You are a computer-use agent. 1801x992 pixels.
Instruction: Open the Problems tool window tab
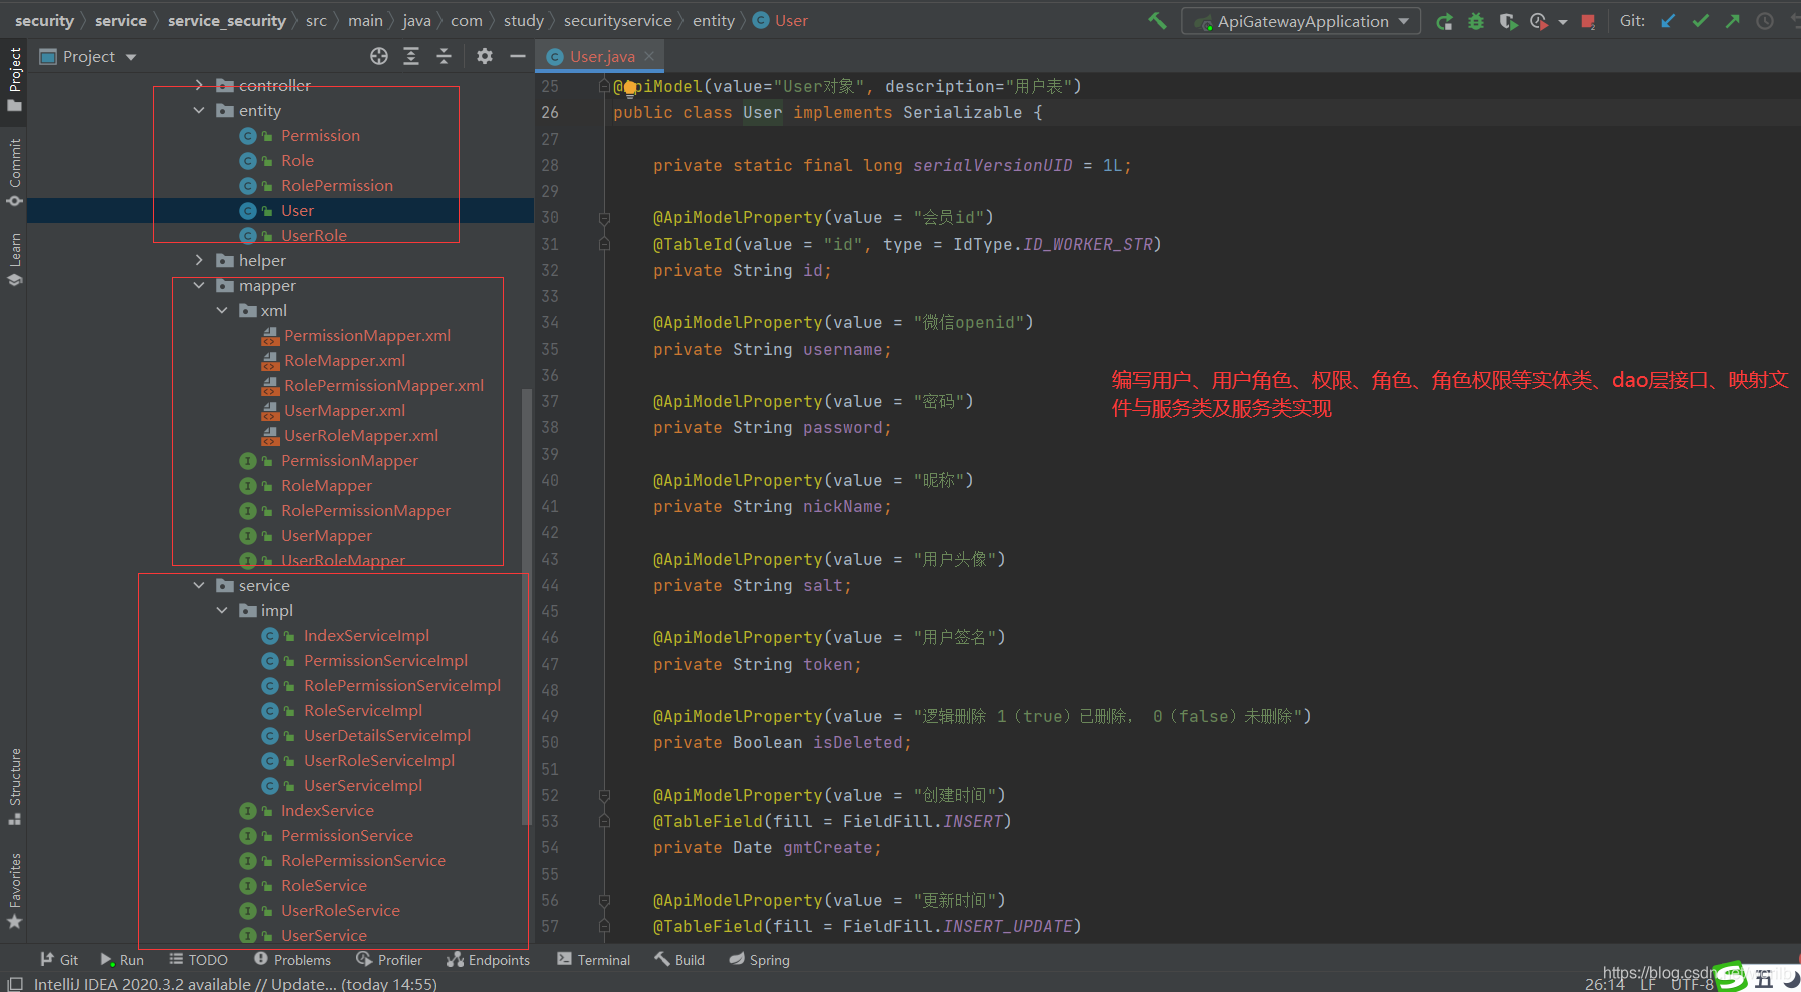point(292,959)
